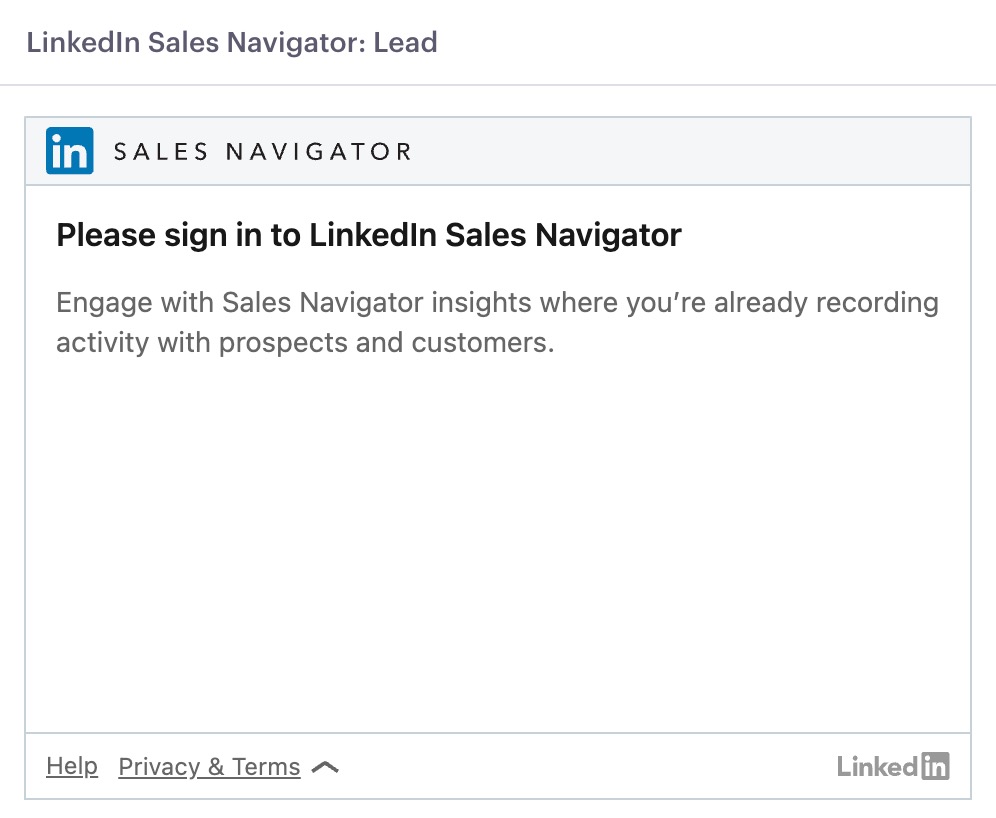996x818 pixels.
Task: Click the "LinkedIn Sales Navigator: Lead" section title
Action: [232, 43]
